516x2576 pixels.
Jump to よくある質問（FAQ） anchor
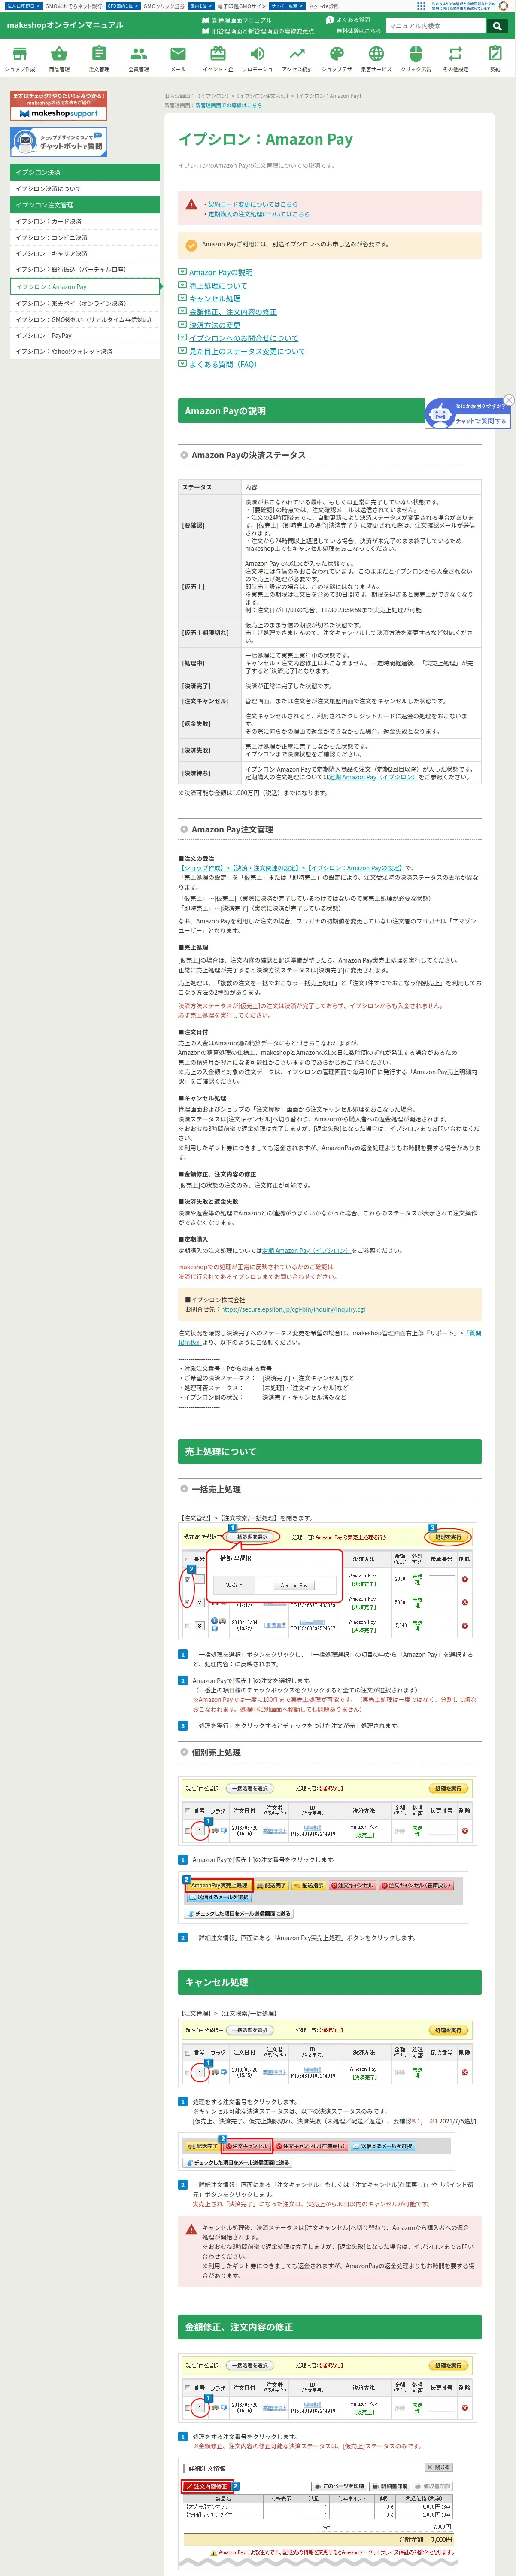[224, 364]
